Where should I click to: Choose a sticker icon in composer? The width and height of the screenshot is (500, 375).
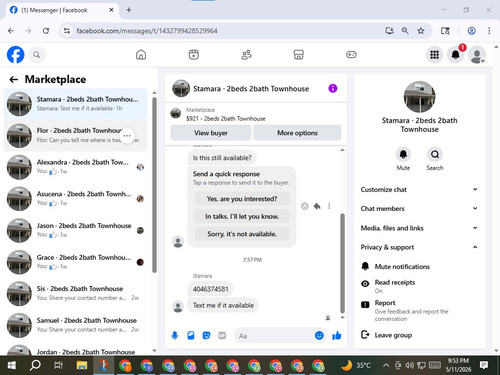click(206, 335)
